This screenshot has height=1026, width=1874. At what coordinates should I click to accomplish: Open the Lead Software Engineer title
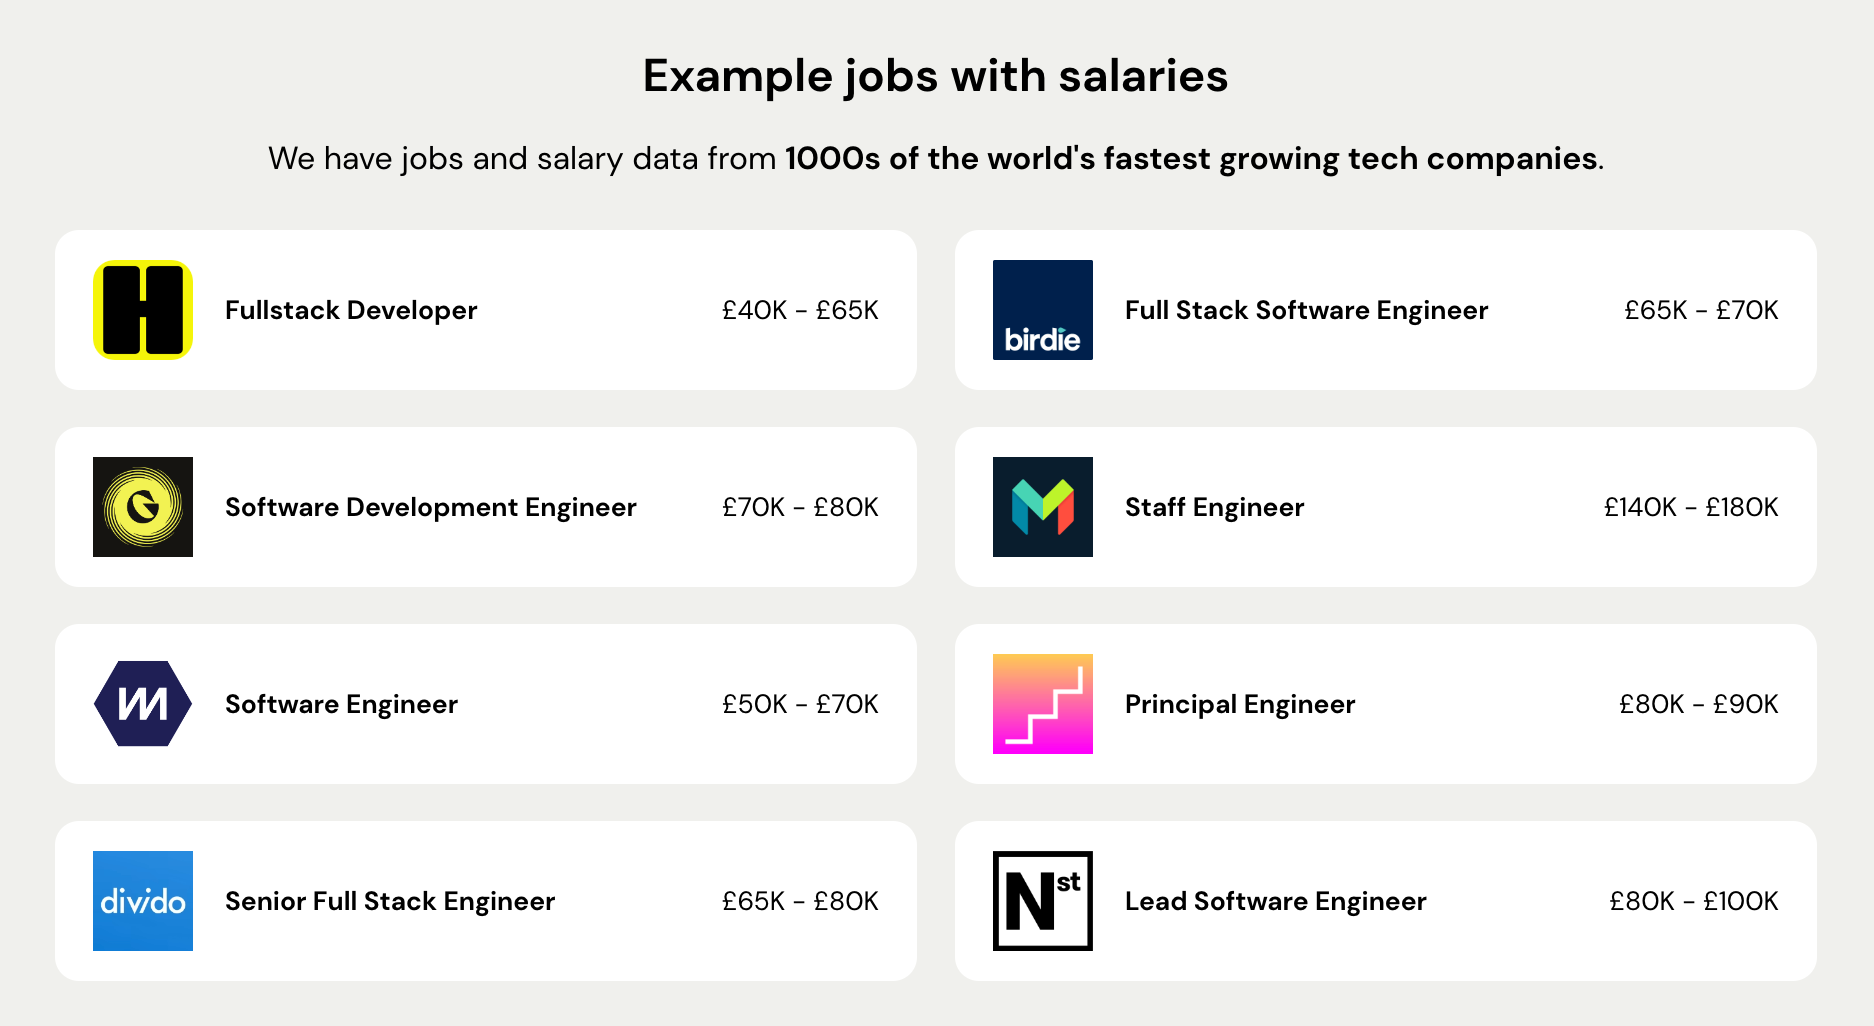click(x=1275, y=901)
